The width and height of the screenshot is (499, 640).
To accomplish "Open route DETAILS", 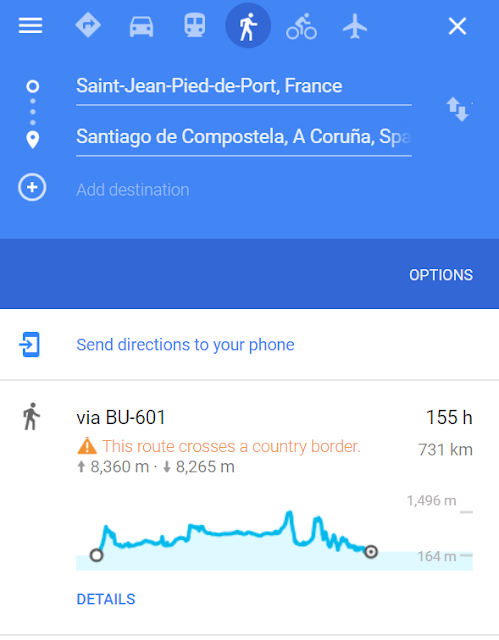I will [x=106, y=599].
